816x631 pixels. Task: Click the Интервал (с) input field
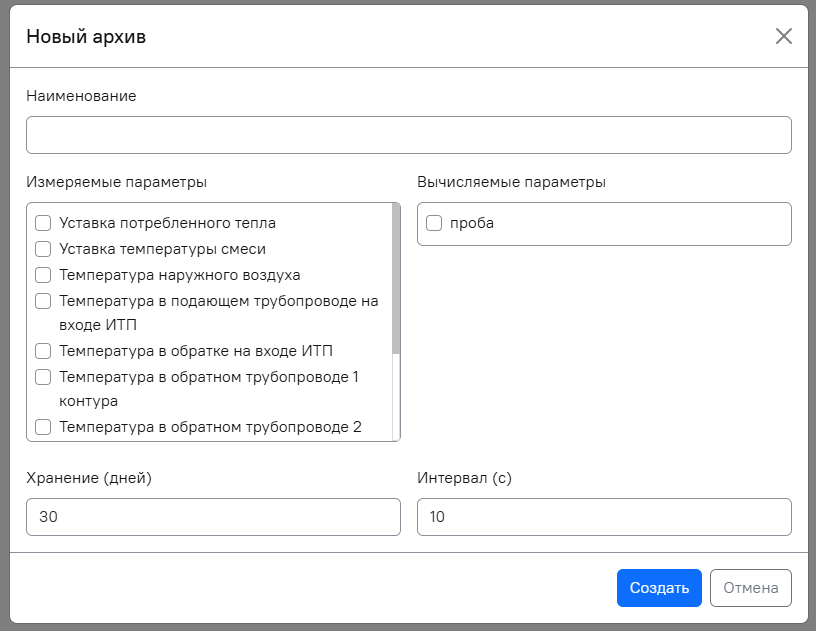(x=604, y=517)
